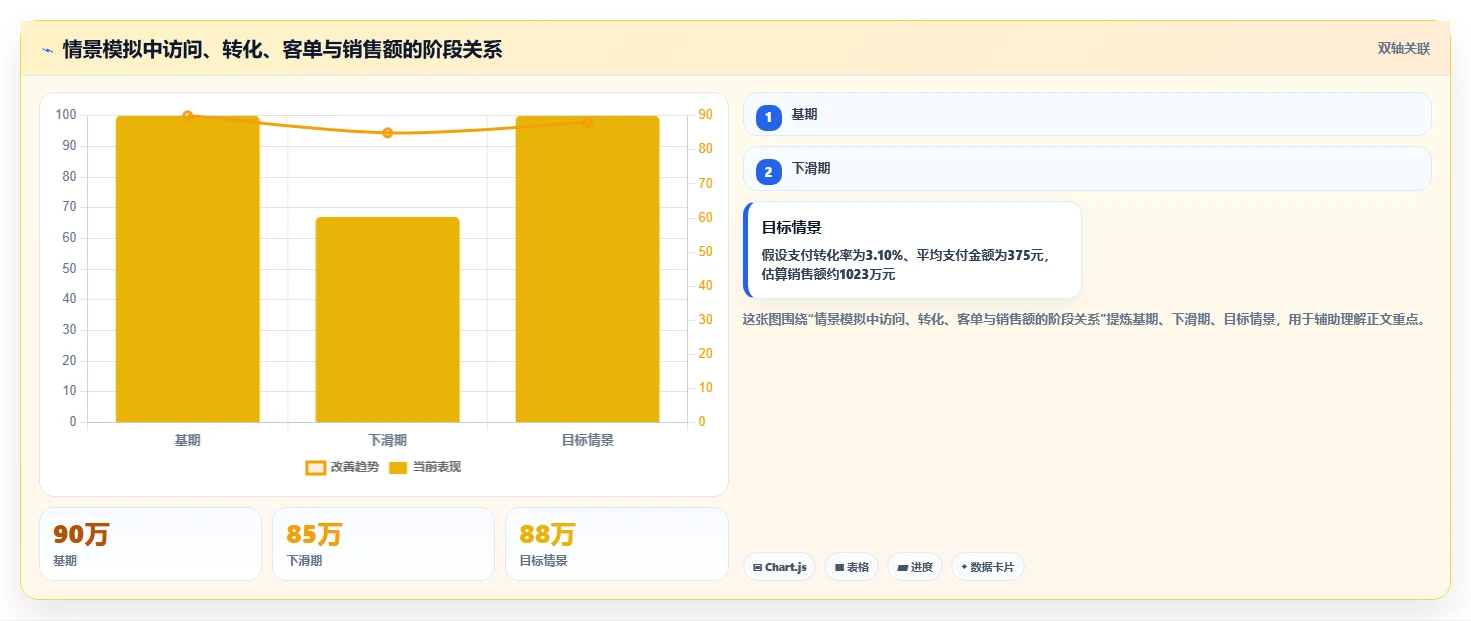Click the 表格 tag
The height and width of the screenshot is (621, 1471).
pos(852,567)
